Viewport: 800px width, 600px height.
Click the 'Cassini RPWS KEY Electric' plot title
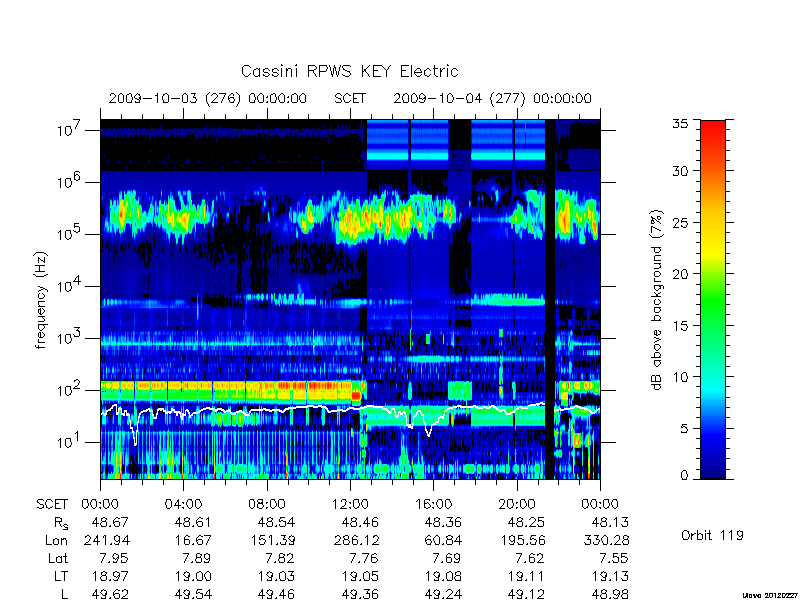(x=349, y=71)
